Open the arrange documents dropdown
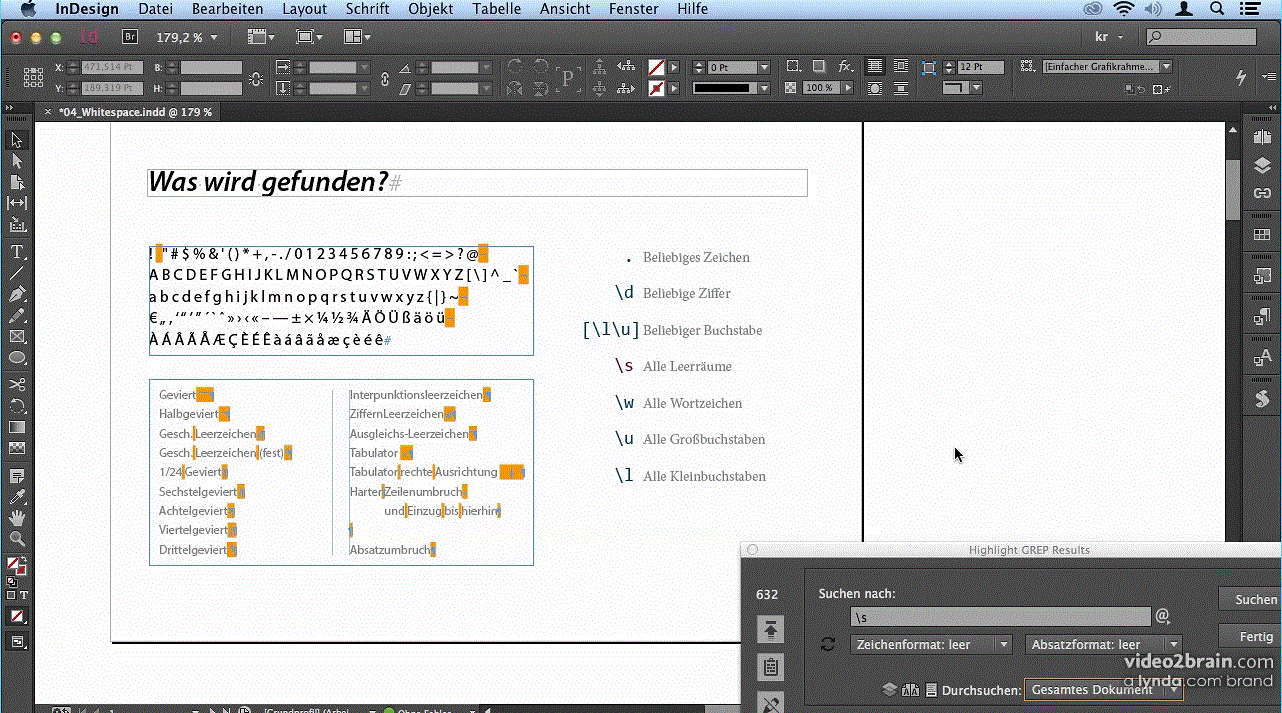The width and height of the screenshot is (1282, 713). (x=358, y=37)
